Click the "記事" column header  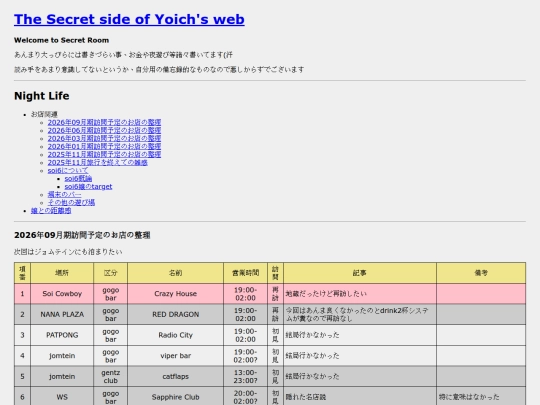[360, 273]
